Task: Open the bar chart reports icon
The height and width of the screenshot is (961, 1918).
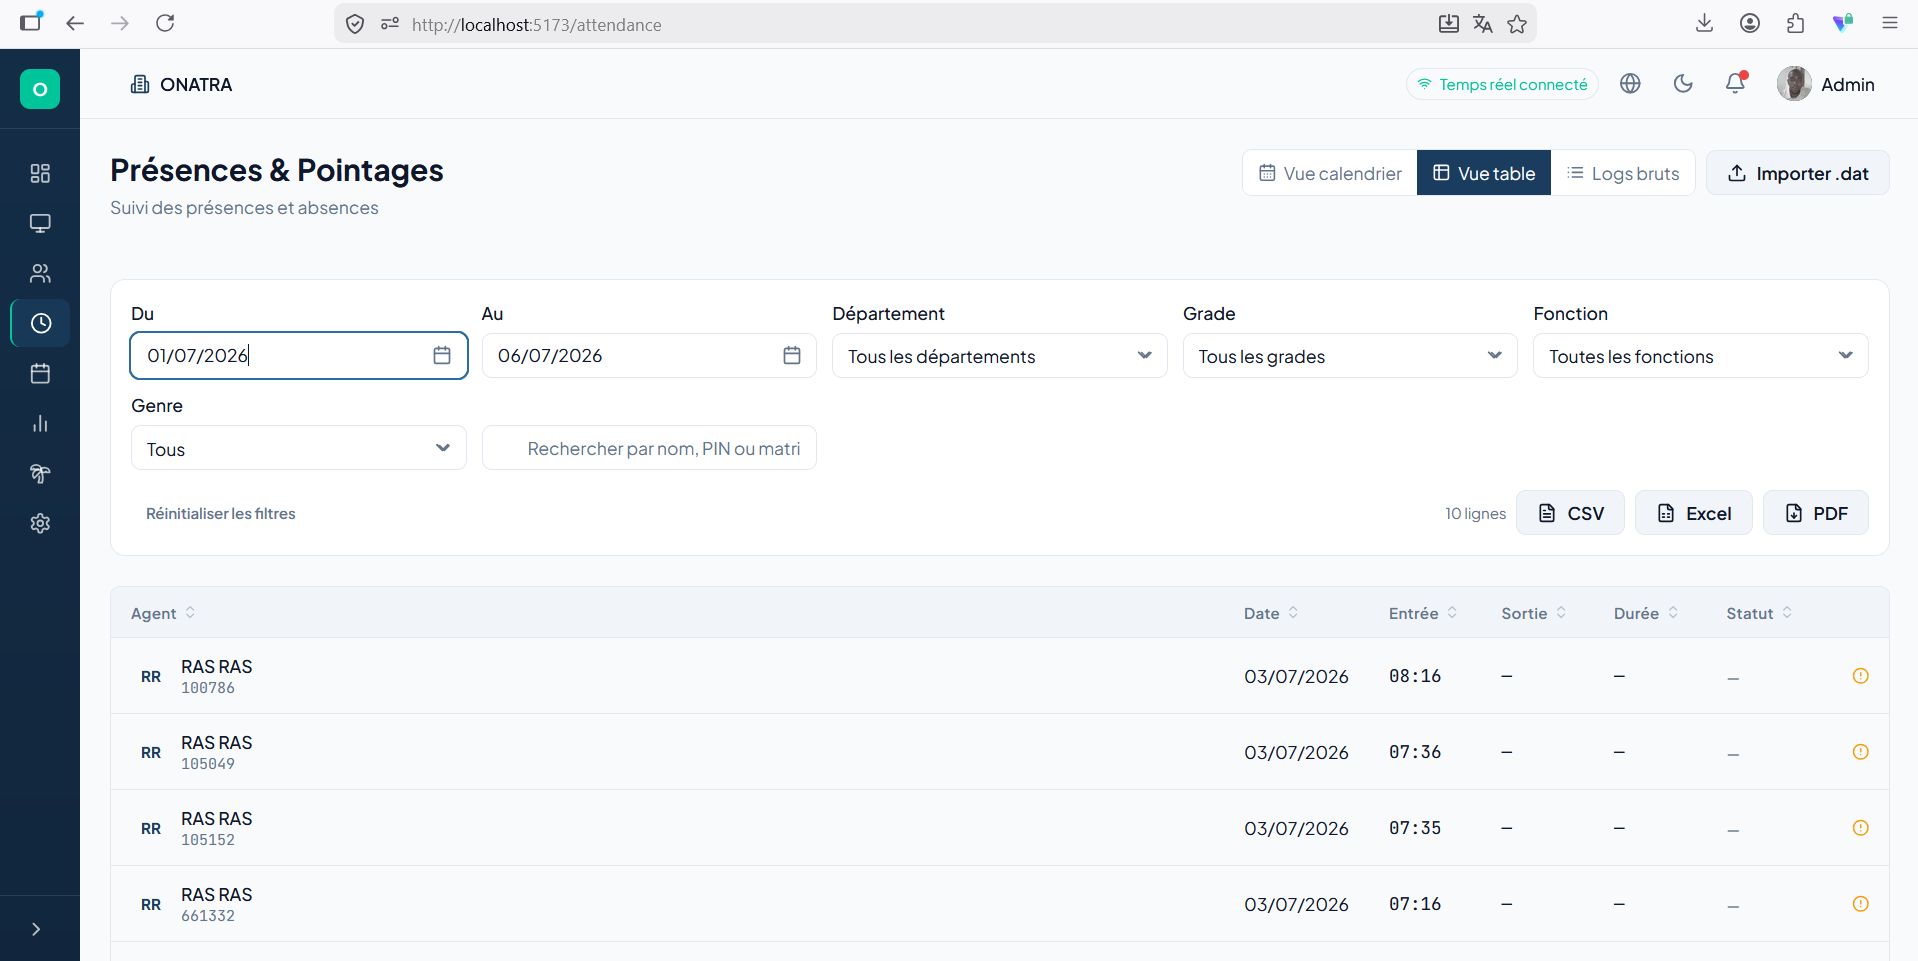Action: click(x=40, y=423)
